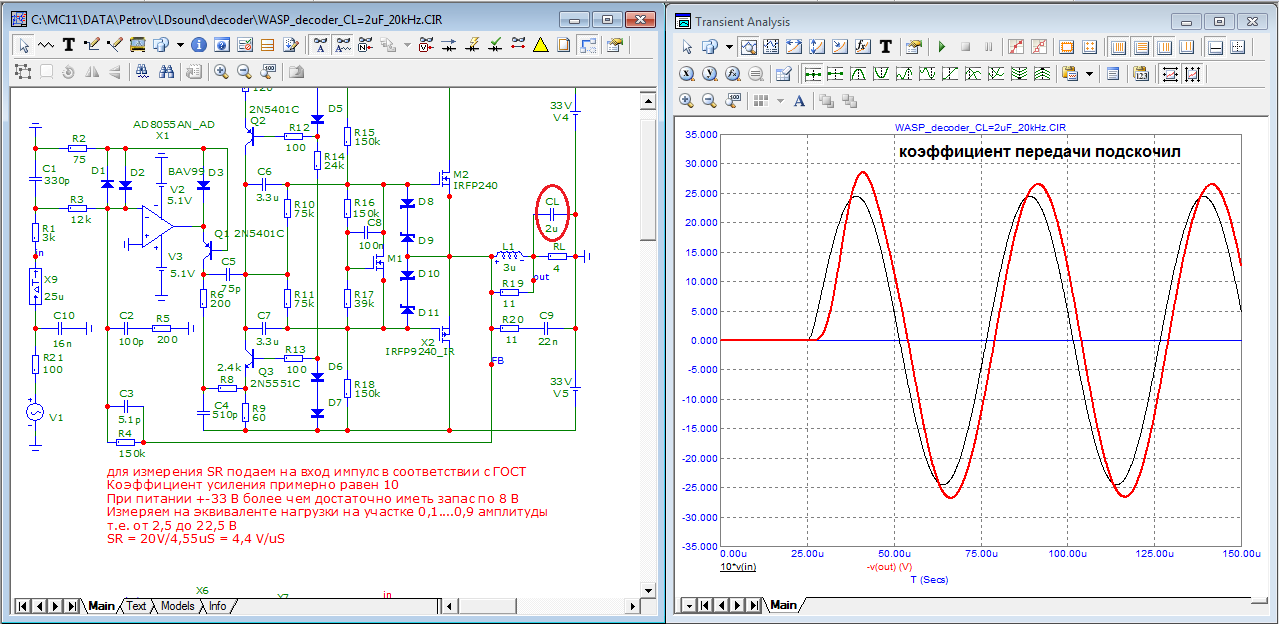
Task: Click the -v(out) (V) waveform label
Action: pos(888,568)
